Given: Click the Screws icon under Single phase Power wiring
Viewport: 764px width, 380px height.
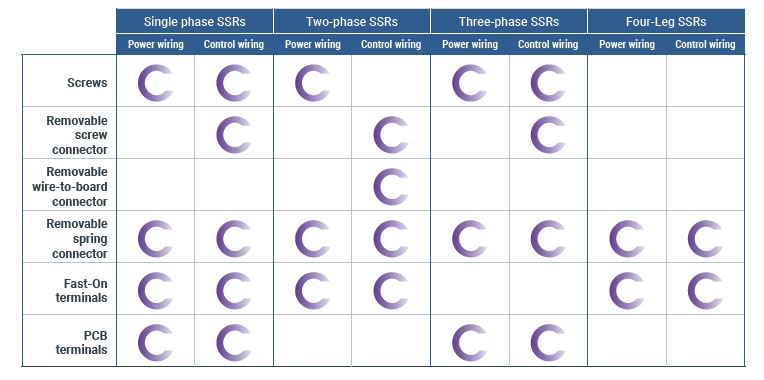Looking at the screenshot, I should click(155, 83).
